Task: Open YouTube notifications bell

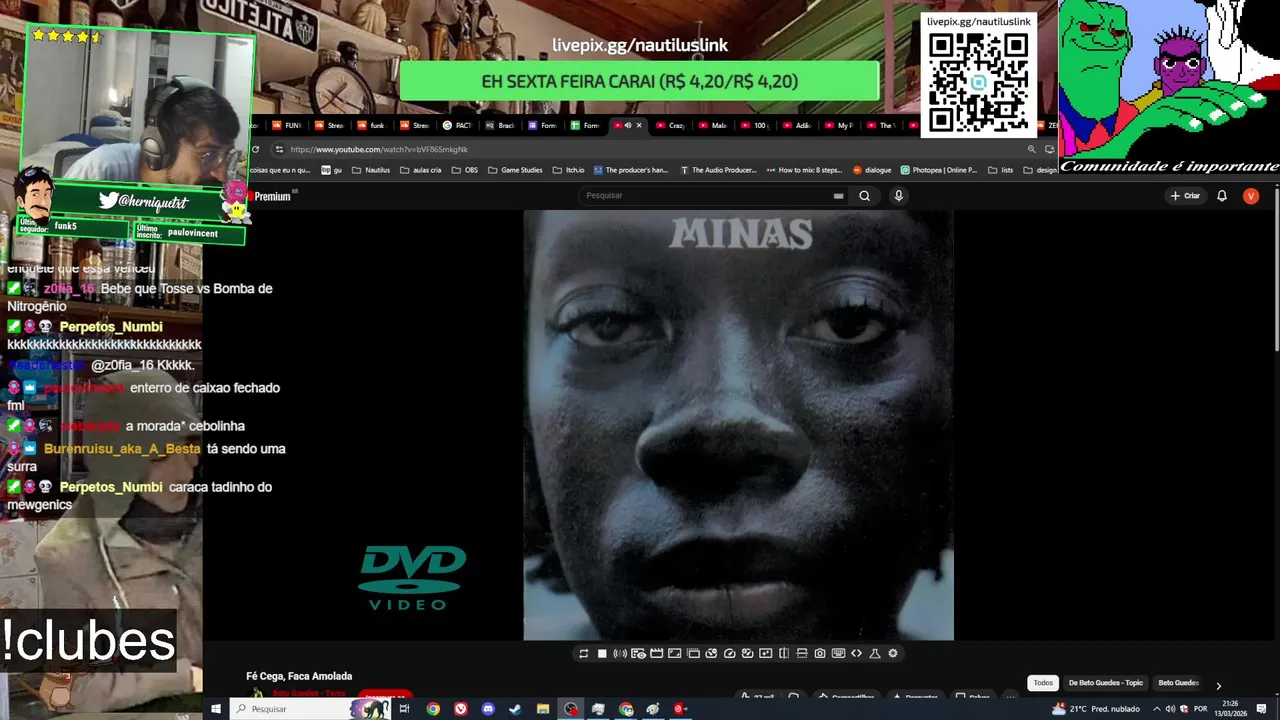Action: (1221, 196)
